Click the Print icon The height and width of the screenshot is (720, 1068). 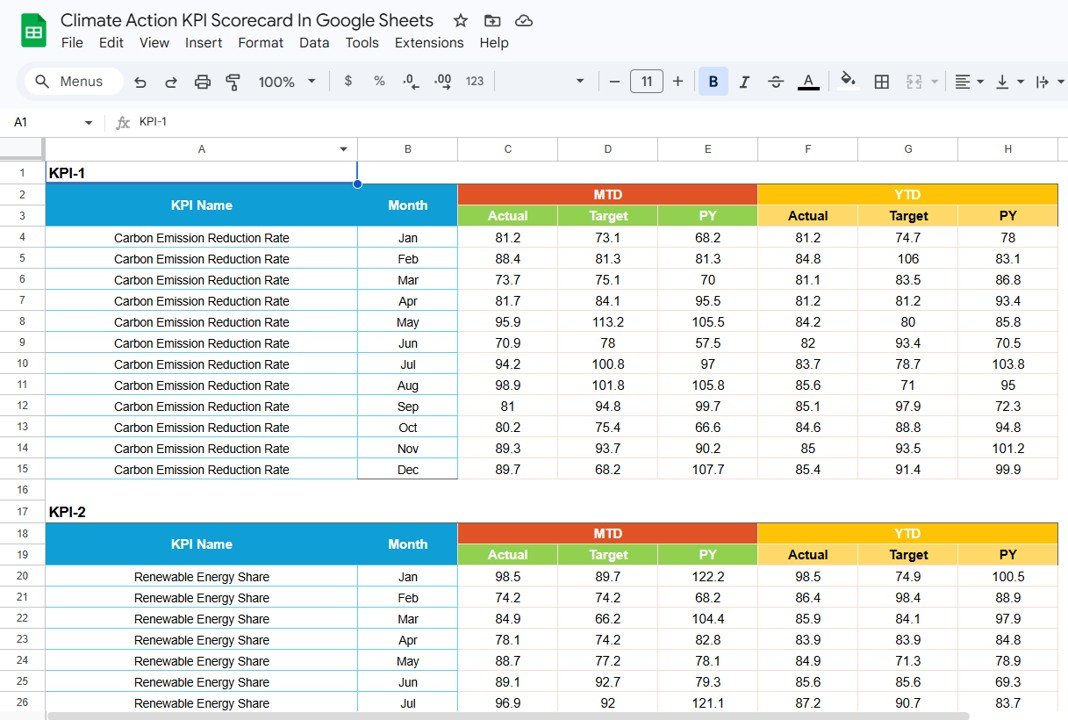203,81
